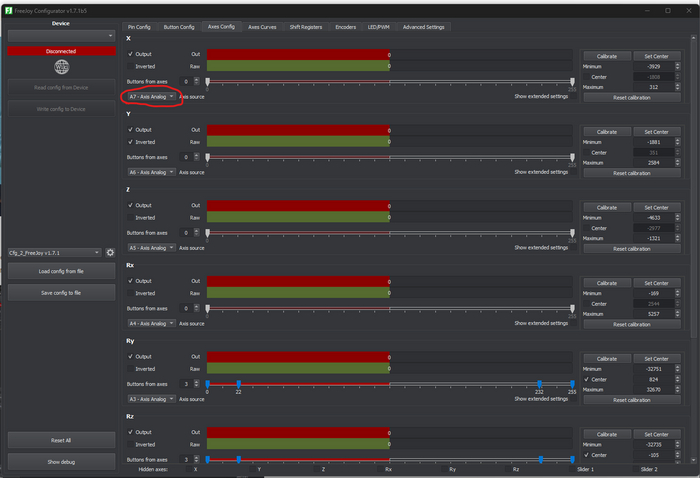Click the X axis Minimum value field

pos(654,67)
